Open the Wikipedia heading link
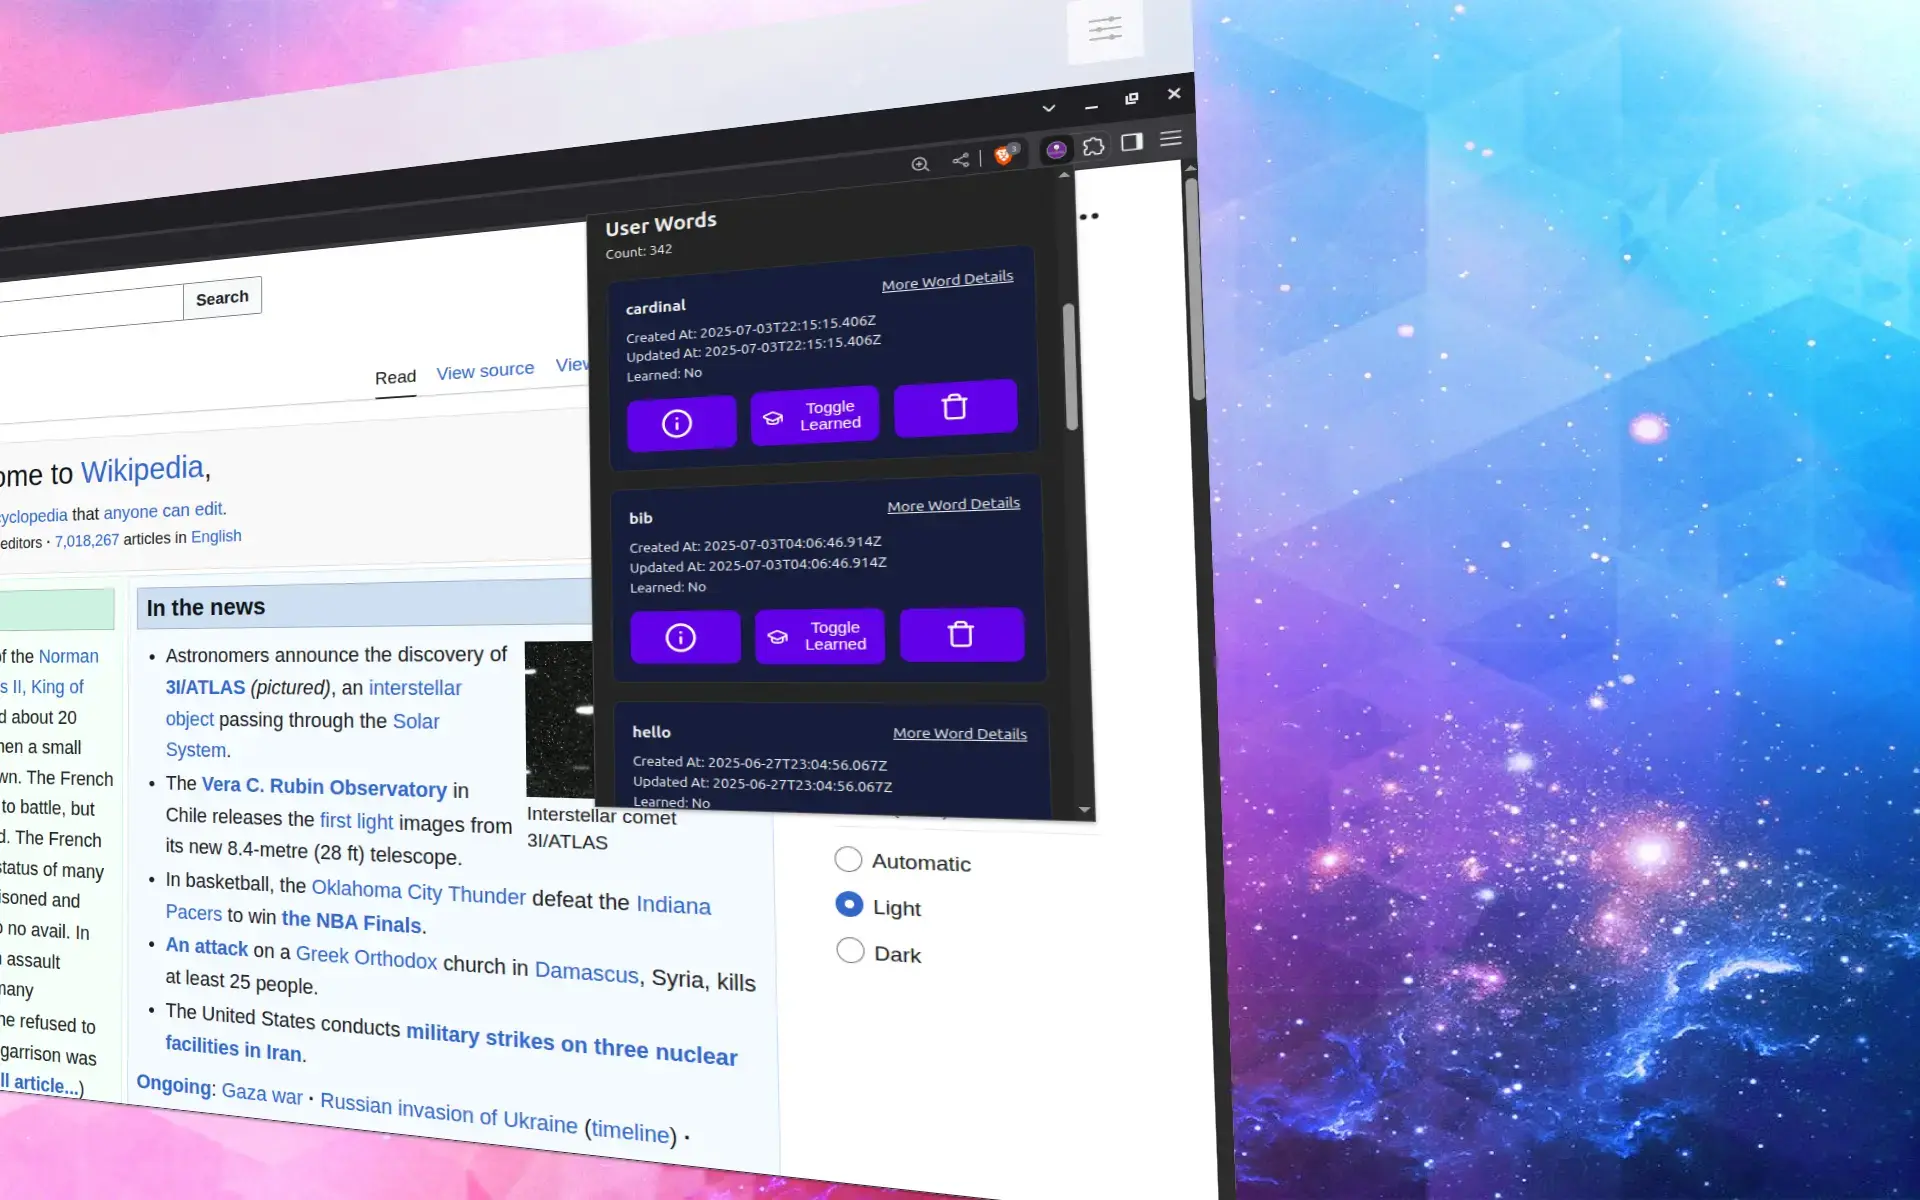This screenshot has width=1920, height=1200. [x=142, y=469]
